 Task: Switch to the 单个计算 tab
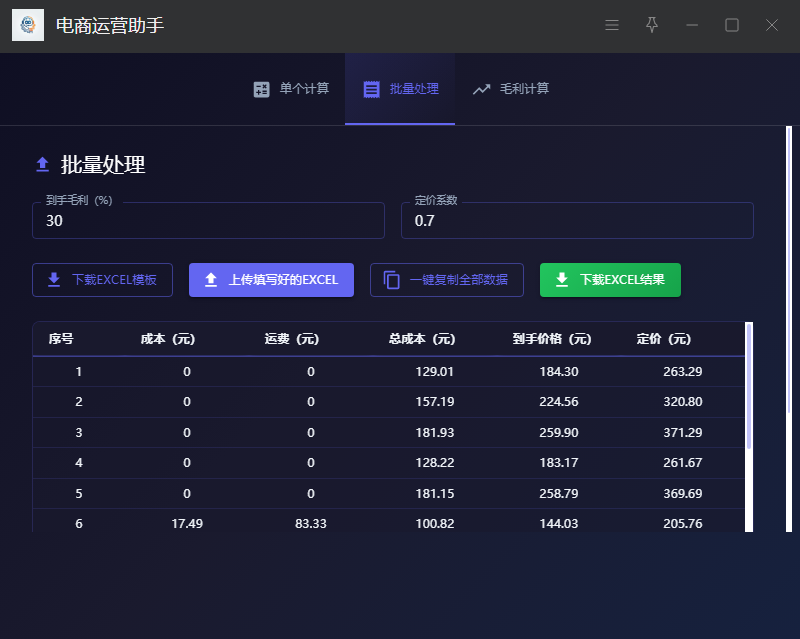tap(291, 89)
